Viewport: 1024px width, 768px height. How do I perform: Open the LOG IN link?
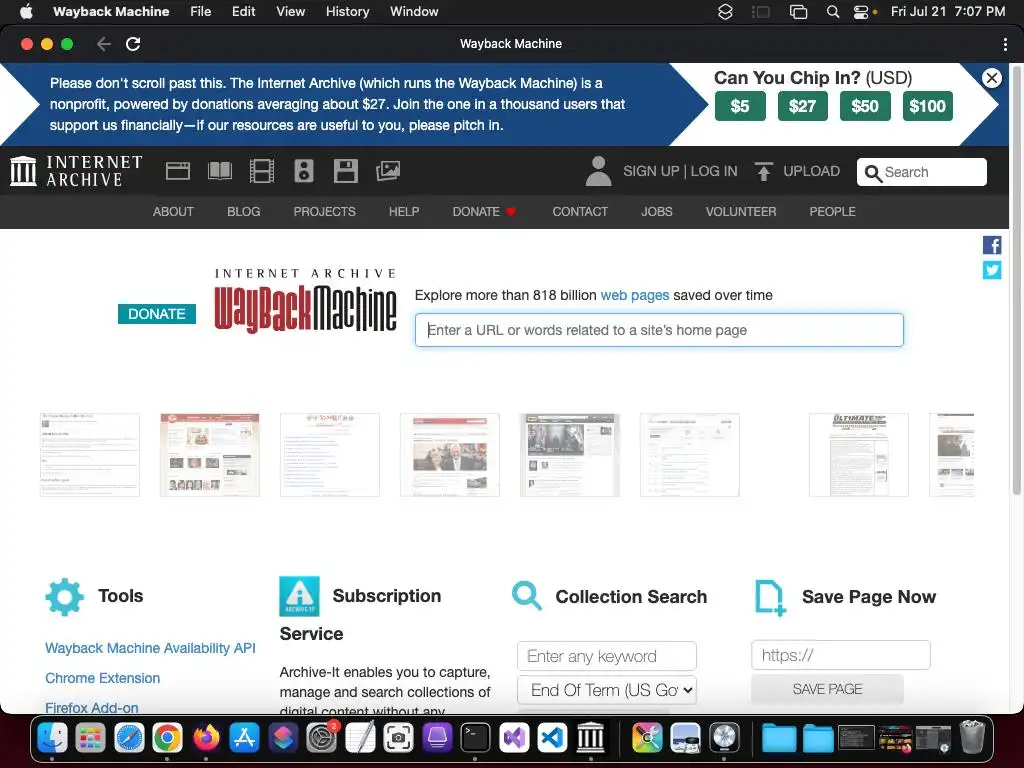click(x=714, y=171)
